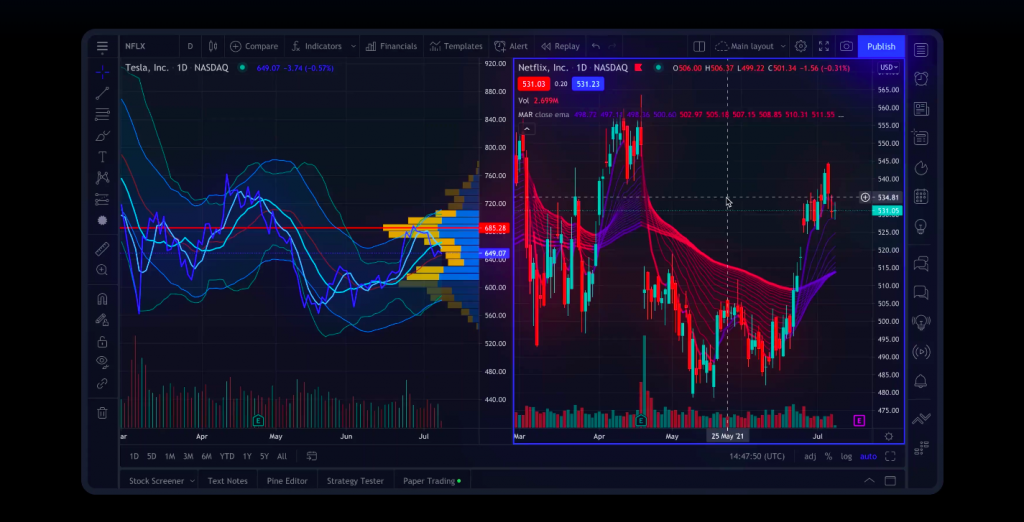Toggle the % percent scale
Screen dimensions: 1024x522
tap(828, 457)
